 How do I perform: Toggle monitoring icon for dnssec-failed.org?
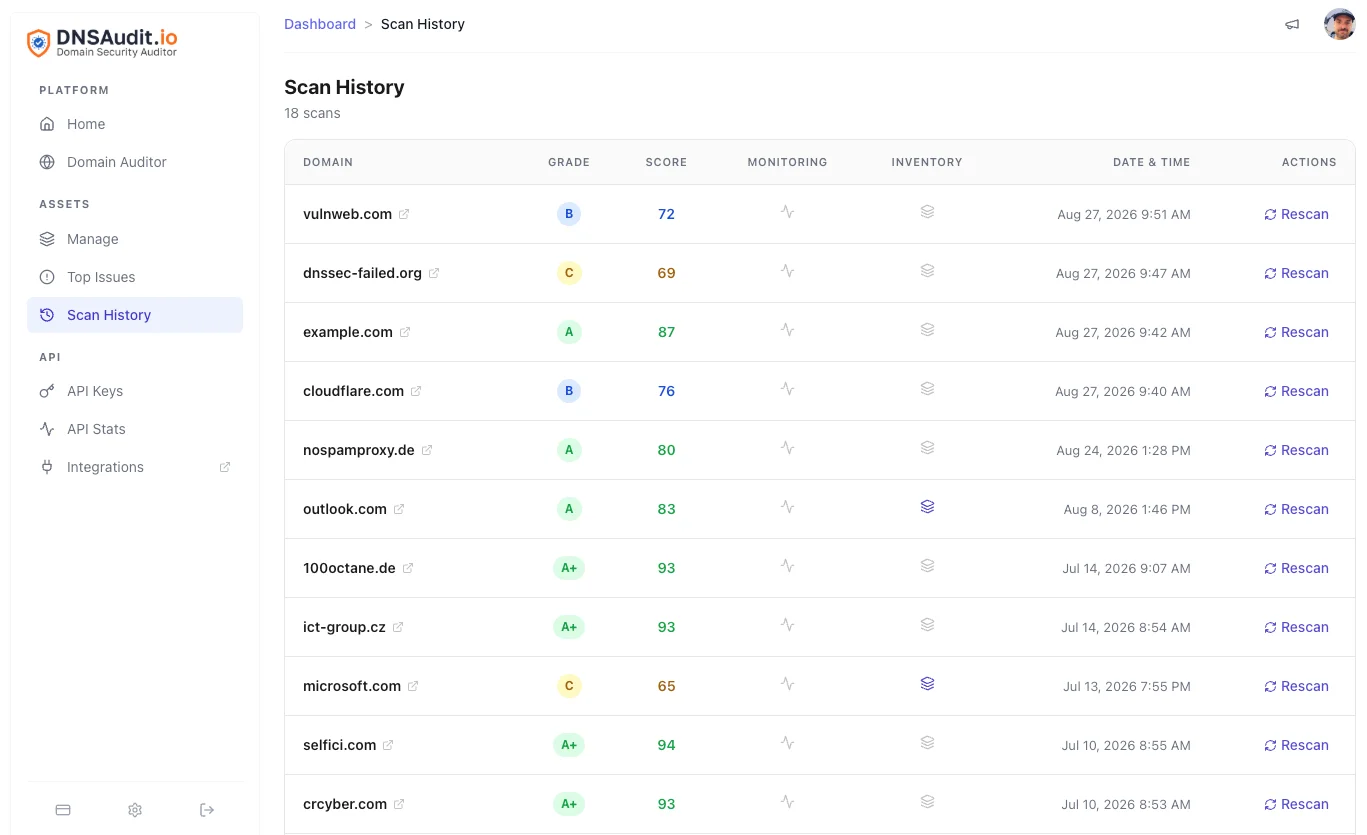(787, 271)
